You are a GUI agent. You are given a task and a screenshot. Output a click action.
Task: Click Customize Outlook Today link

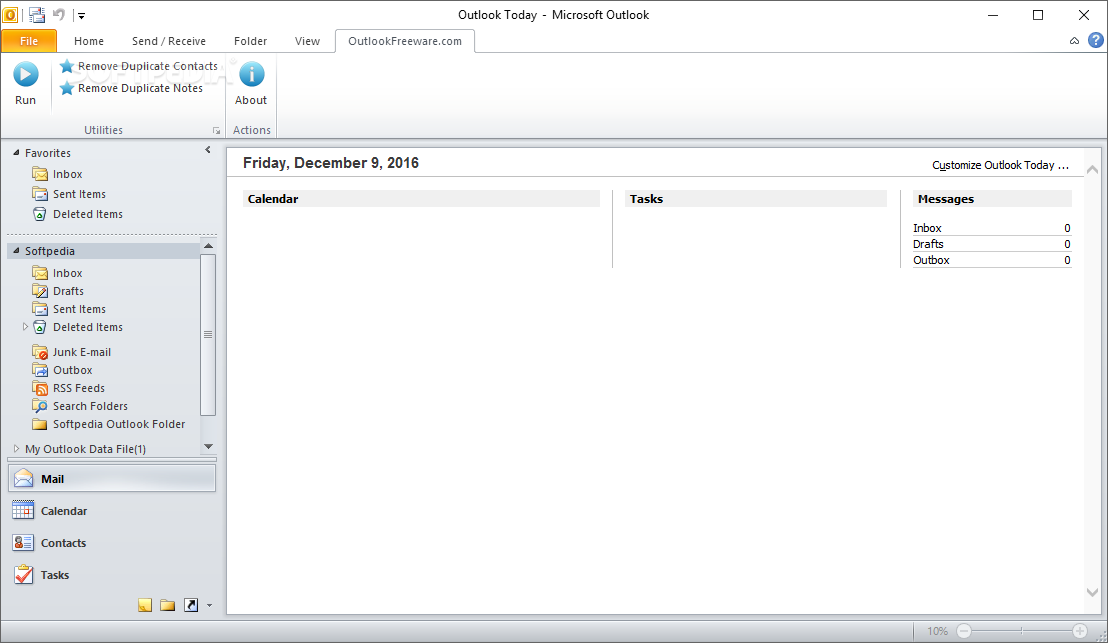[1001, 165]
